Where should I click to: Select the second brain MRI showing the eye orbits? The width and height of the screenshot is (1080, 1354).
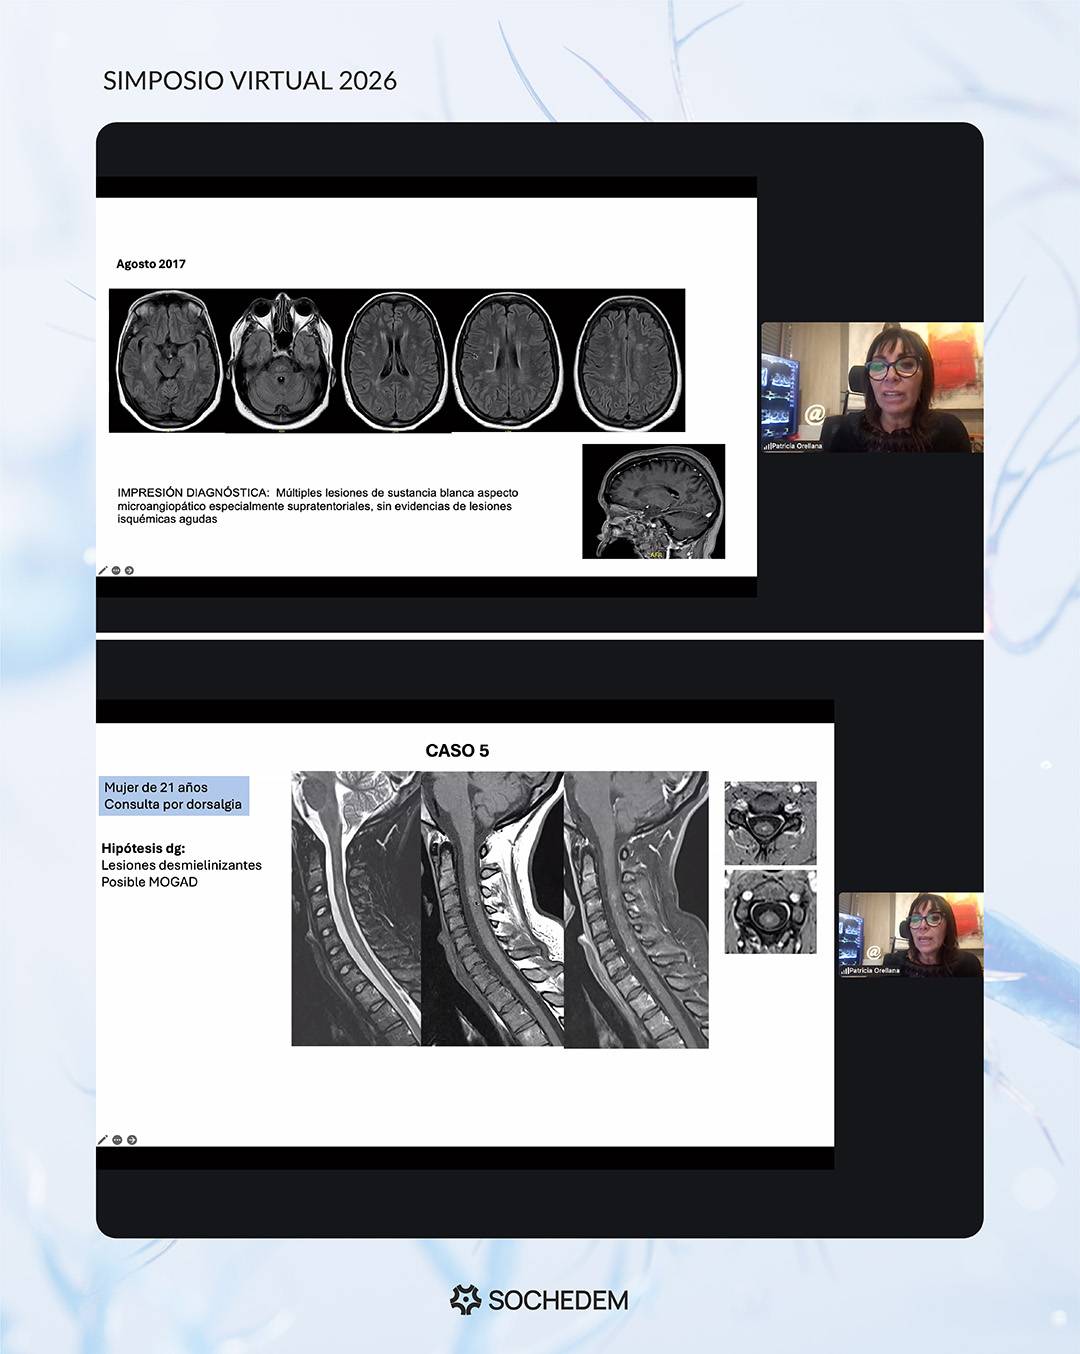tap(282, 361)
